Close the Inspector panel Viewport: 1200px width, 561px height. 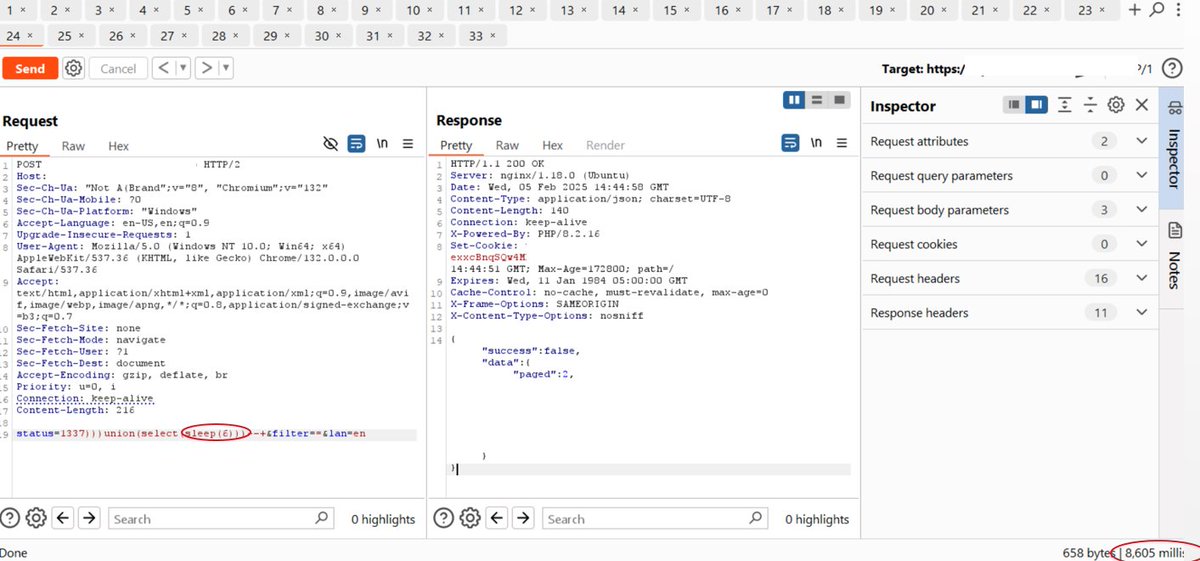click(x=1142, y=105)
